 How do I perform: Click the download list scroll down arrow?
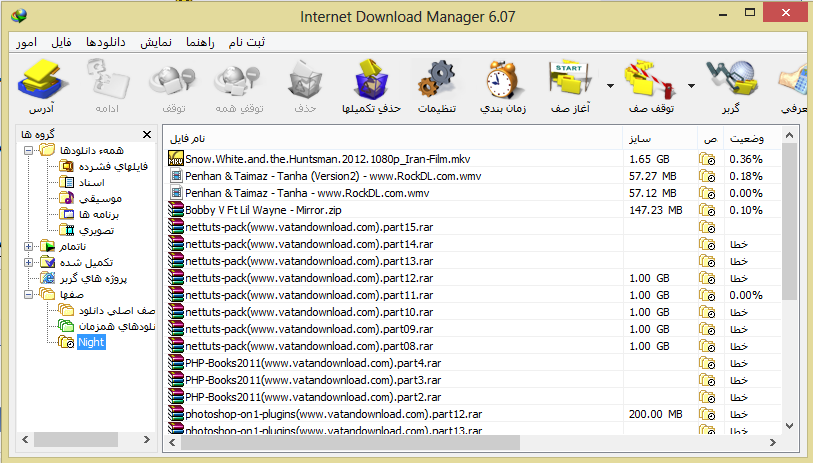click(789, 426)
